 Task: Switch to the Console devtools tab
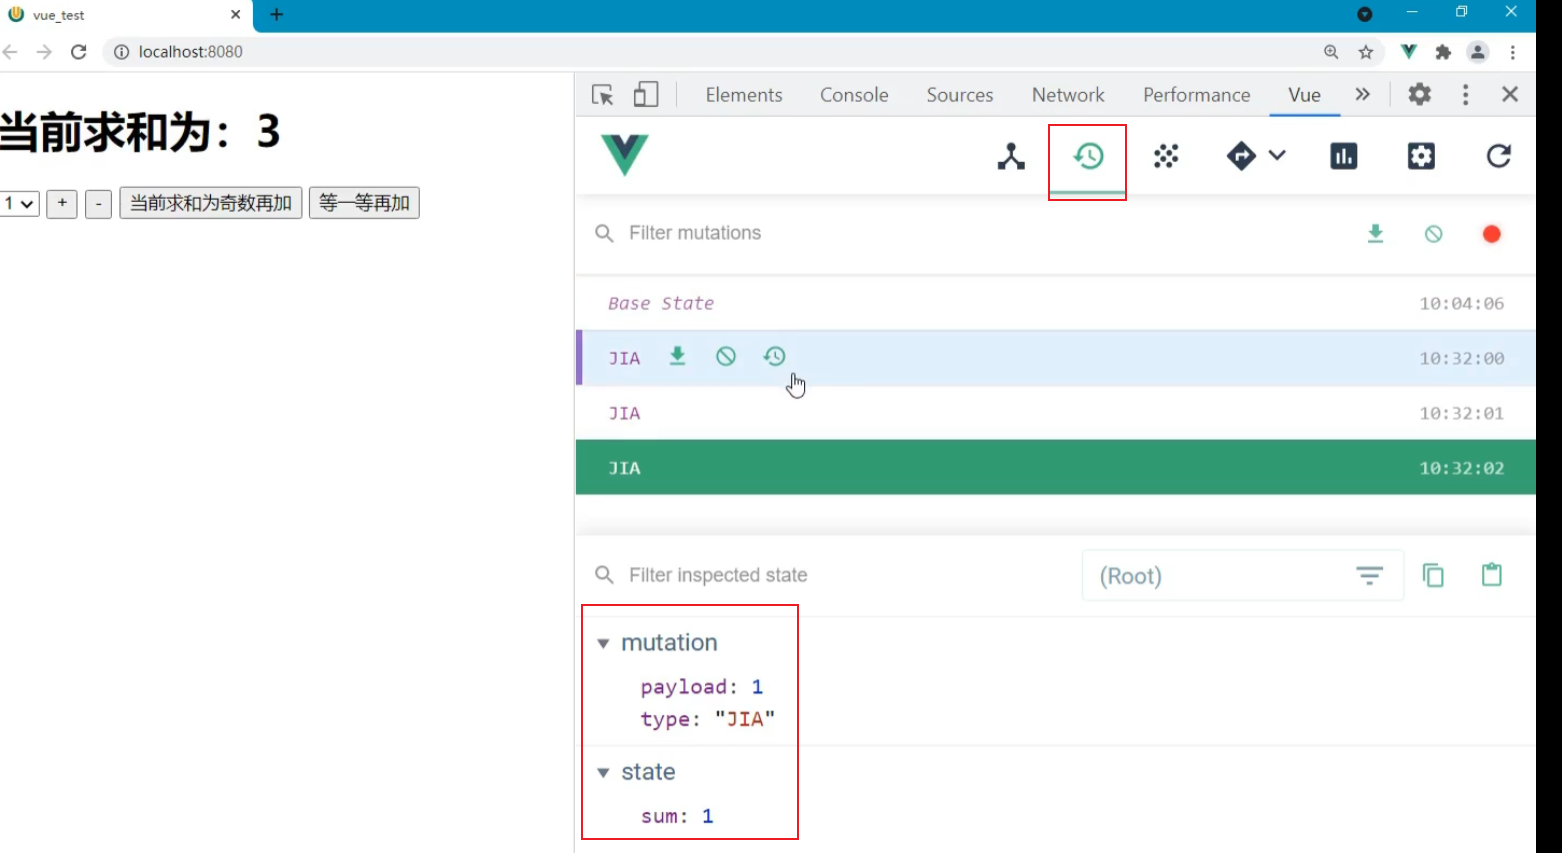(854, 95)
